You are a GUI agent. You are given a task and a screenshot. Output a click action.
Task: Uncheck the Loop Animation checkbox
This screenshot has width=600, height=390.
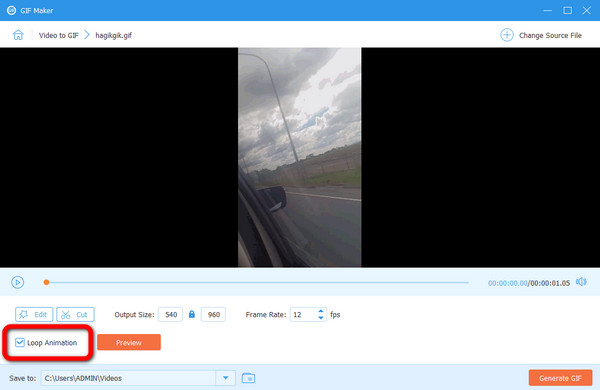20,343
